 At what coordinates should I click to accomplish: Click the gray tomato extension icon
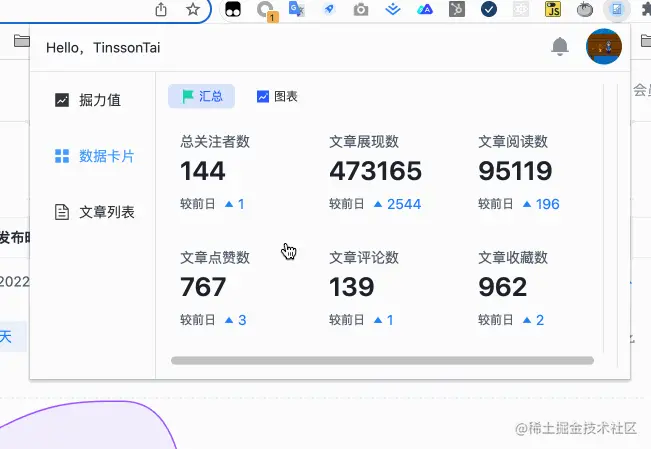585,9
